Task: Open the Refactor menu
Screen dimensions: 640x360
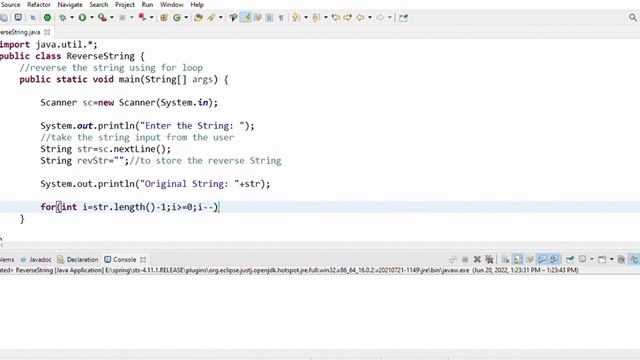Action: [39, 4]
